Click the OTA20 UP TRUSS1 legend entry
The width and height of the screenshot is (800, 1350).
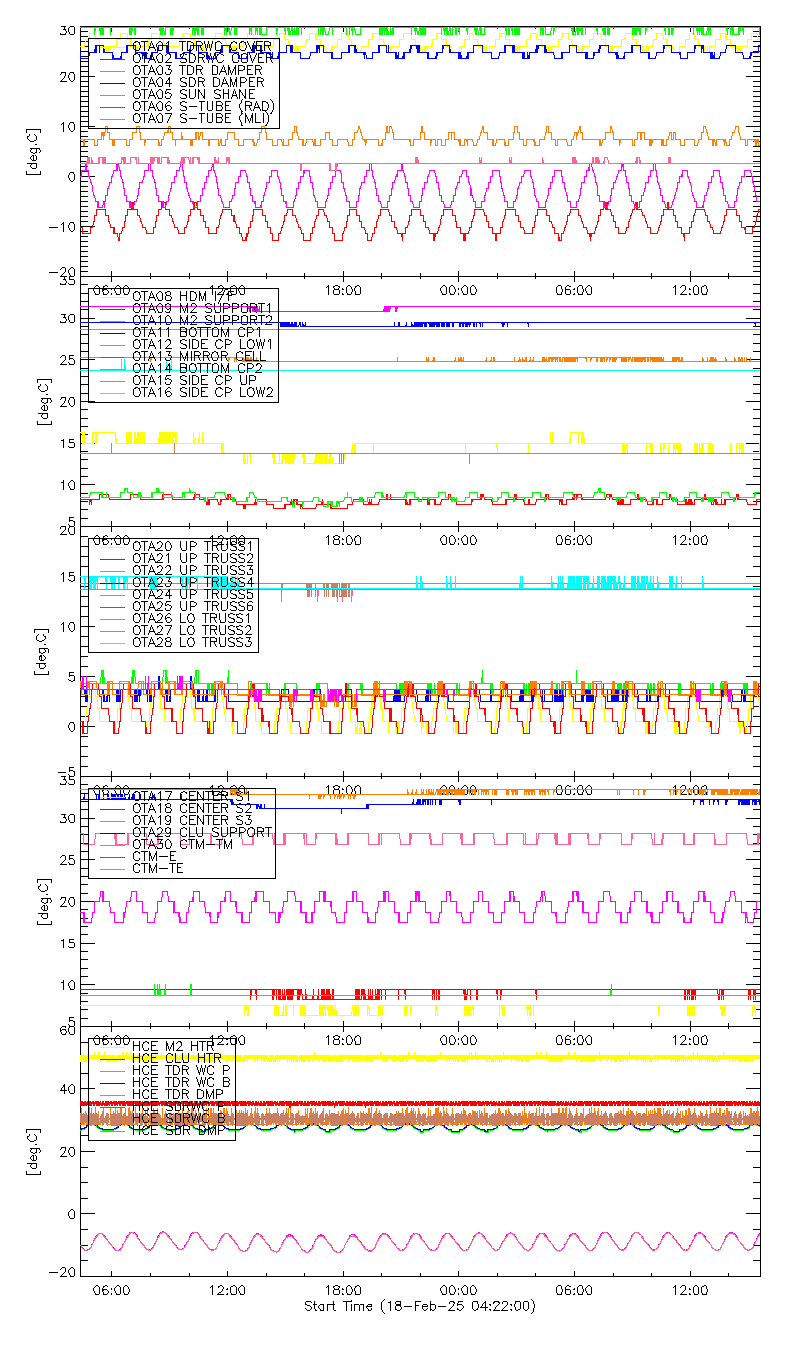point(193,546)
